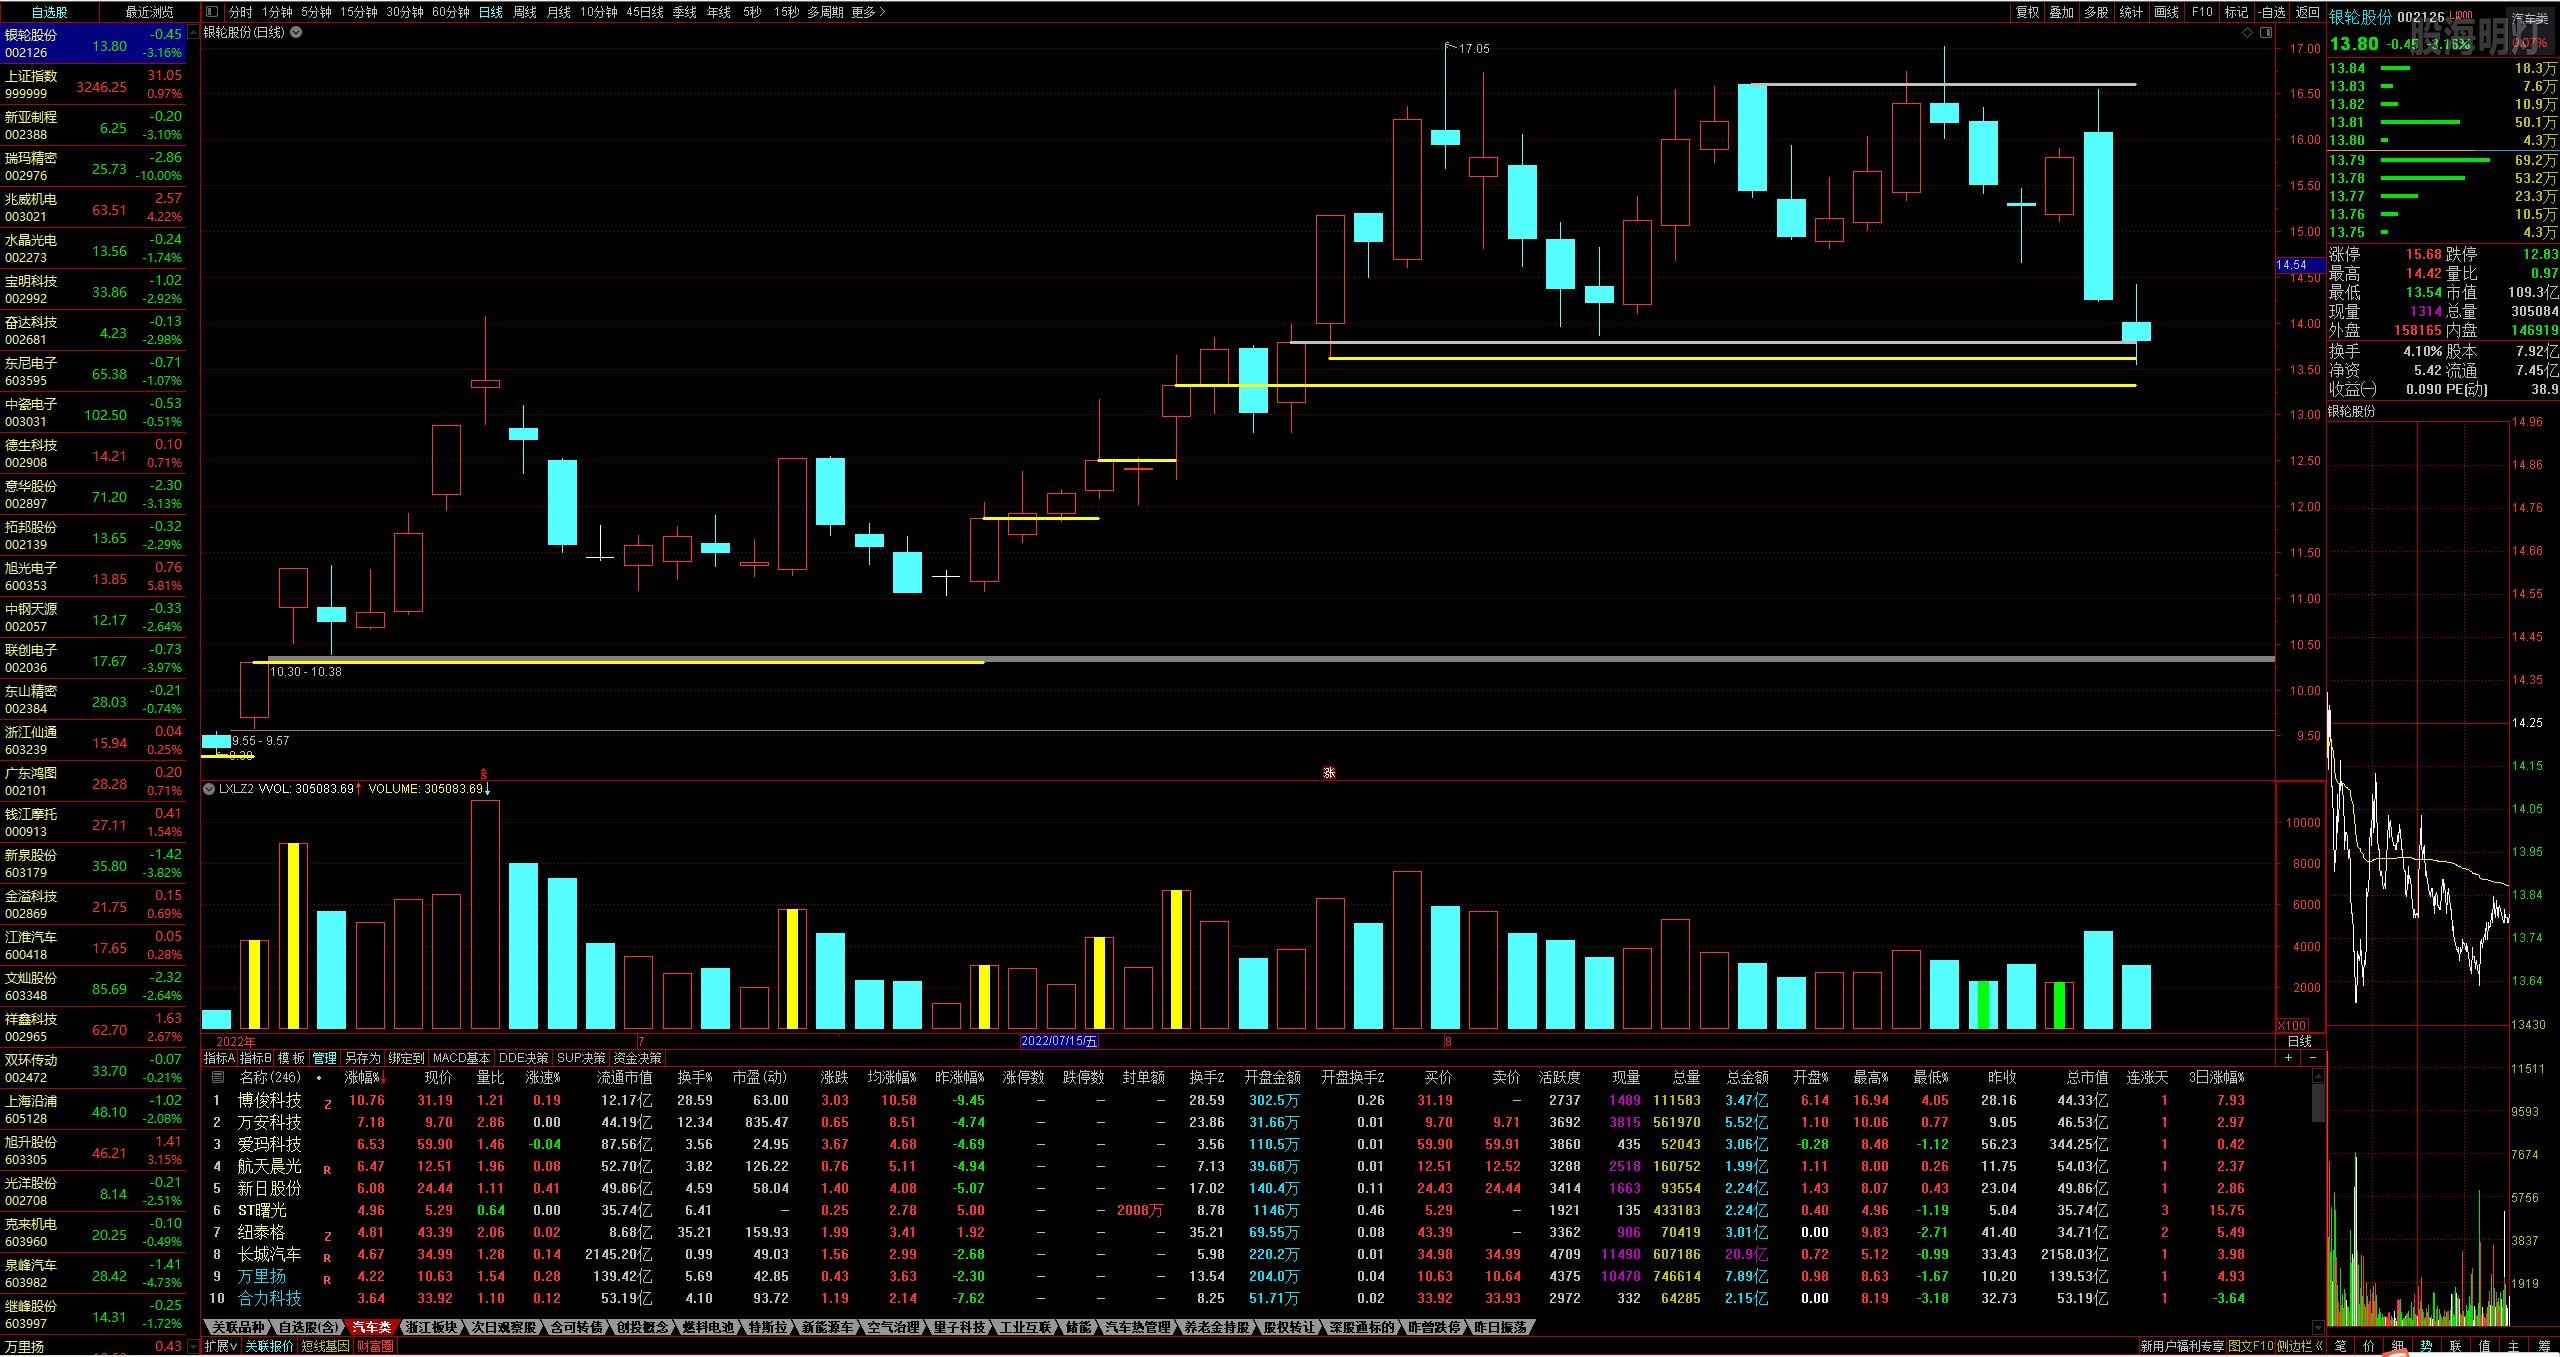Click the diamond icon at chart top right
This screenshot has height=1357, width=2560.
pyautogui.click(x=2247, y=32)
